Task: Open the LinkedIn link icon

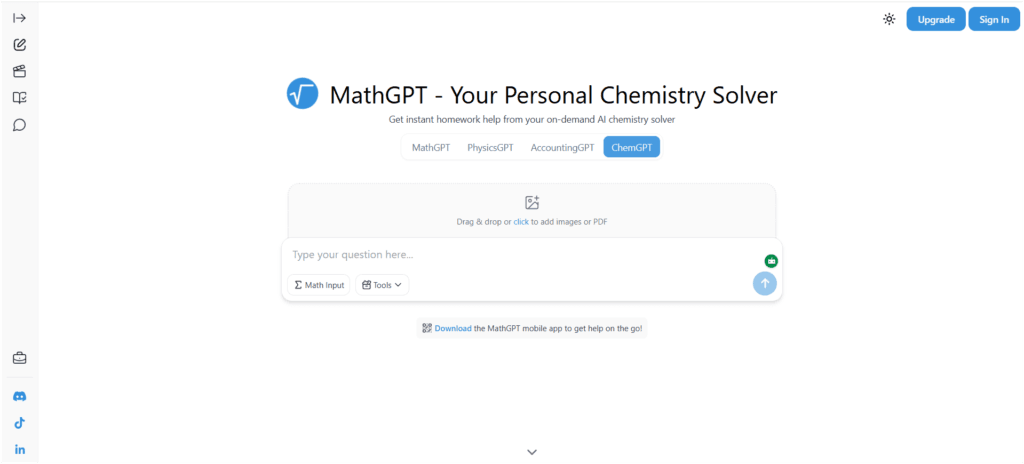Action: (19, 449)
